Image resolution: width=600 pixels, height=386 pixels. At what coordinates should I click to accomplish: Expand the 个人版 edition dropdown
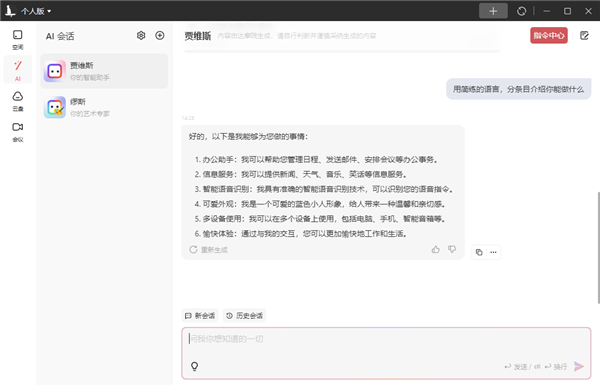[x=36, y=11]
